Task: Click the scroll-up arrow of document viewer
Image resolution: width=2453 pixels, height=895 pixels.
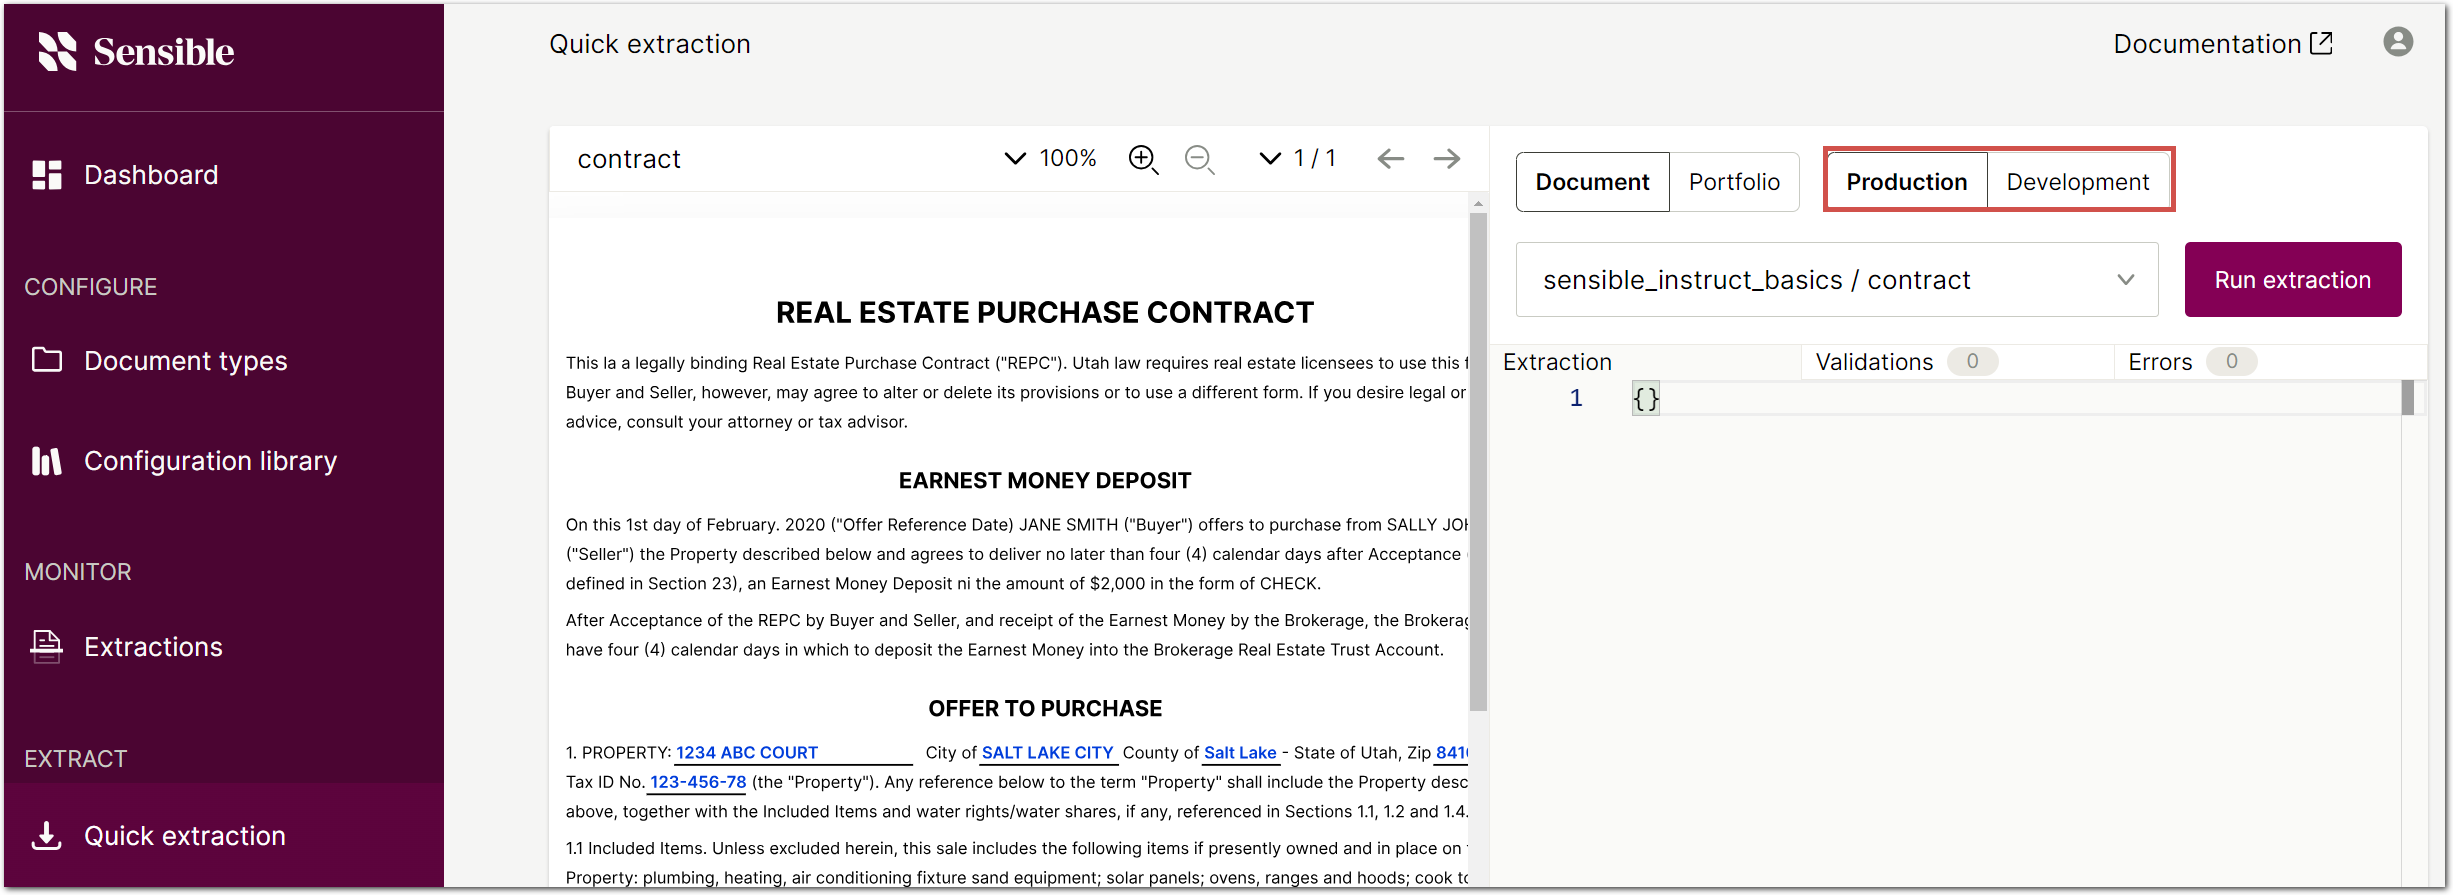Action: point(1478,203)
